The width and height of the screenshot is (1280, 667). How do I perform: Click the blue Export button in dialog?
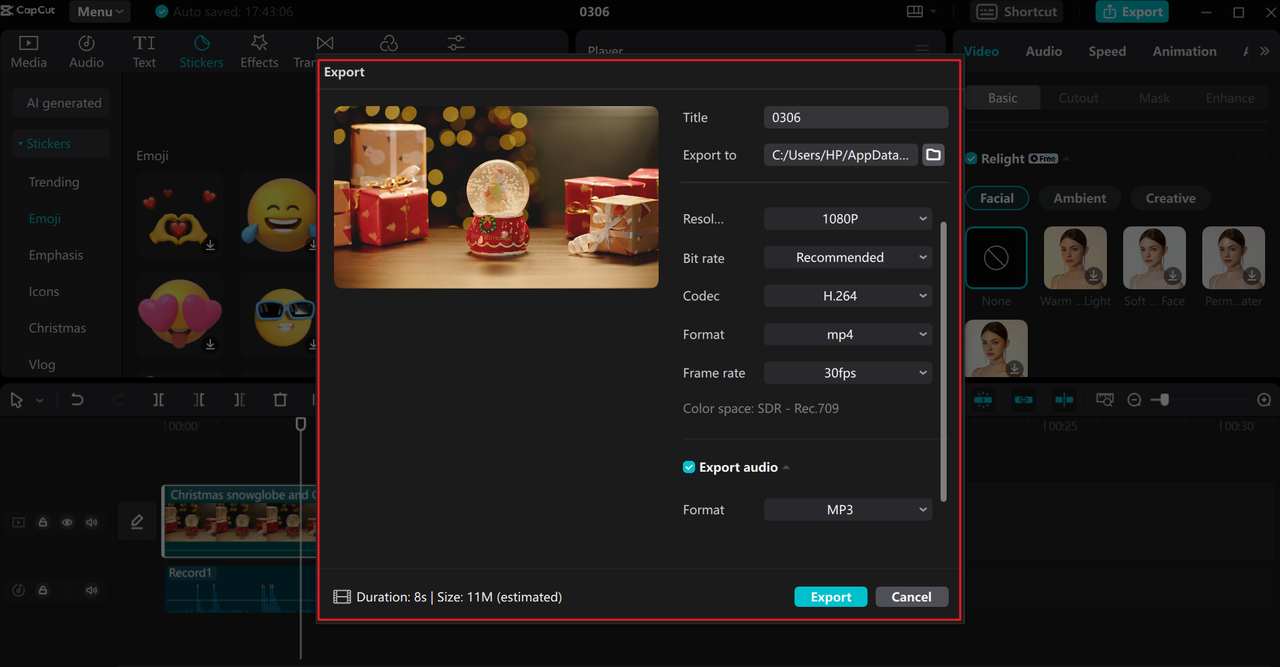click(831, 597)
